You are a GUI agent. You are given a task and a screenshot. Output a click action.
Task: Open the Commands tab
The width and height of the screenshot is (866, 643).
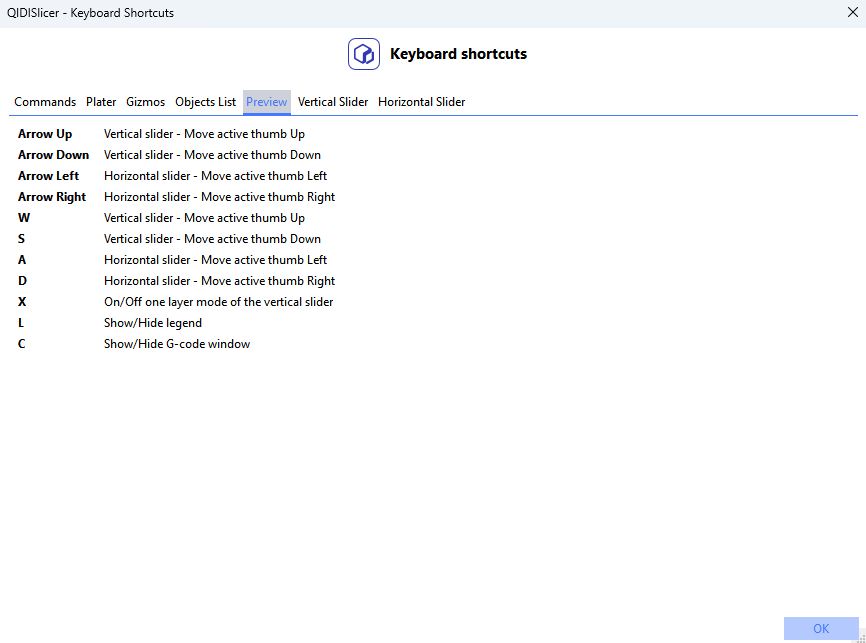pos(45,102)
